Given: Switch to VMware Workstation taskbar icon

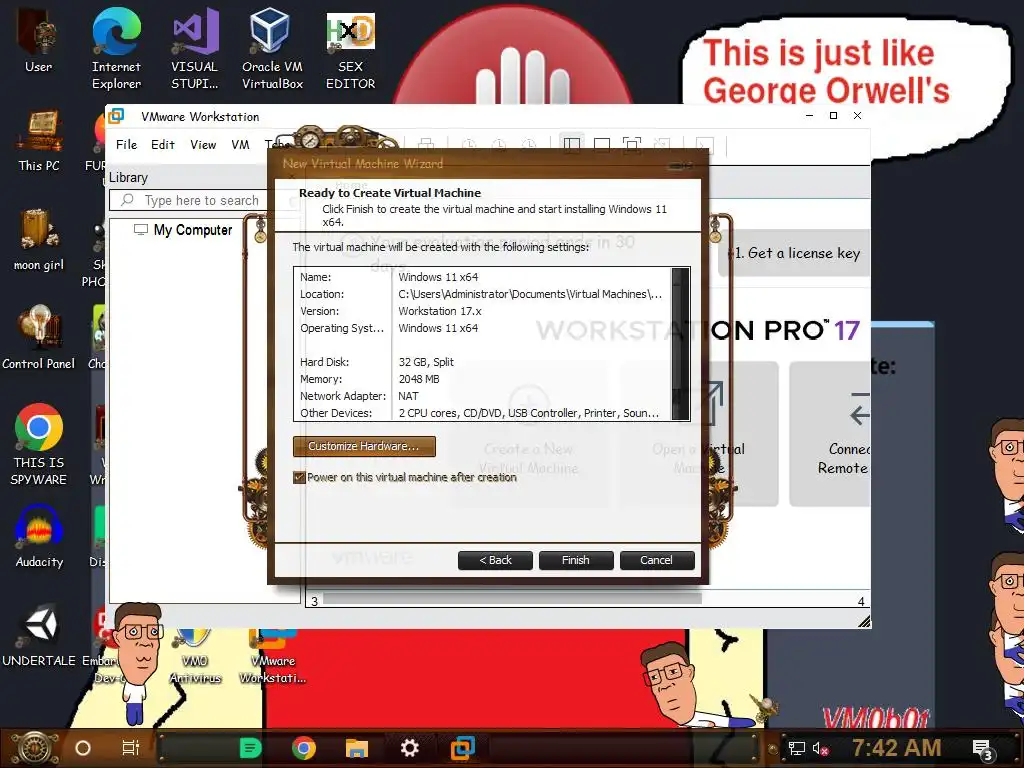Looking at the screenshot, I should tap(462, 748).
